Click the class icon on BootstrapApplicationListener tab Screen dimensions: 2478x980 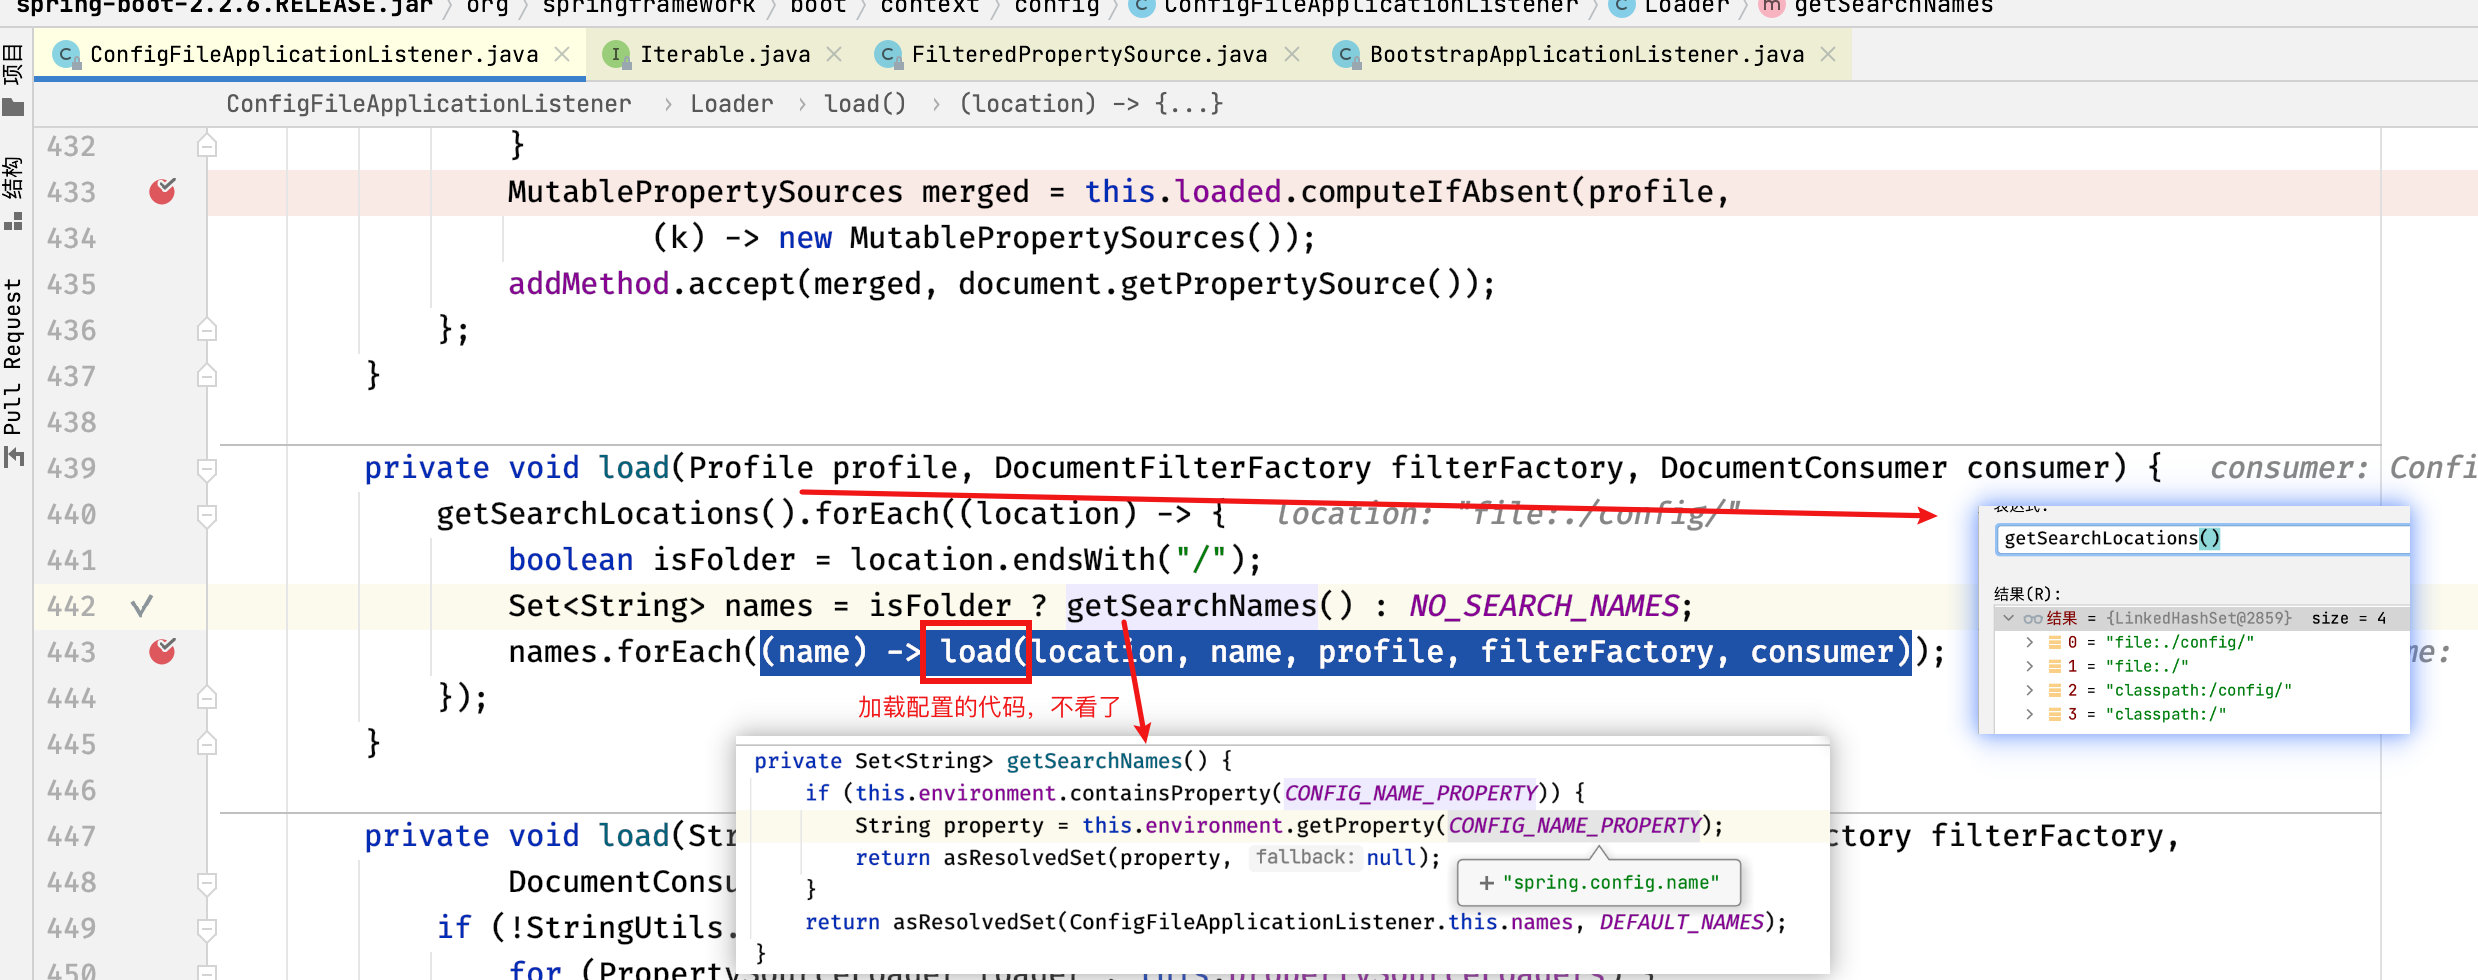(x=1346, y=55)
